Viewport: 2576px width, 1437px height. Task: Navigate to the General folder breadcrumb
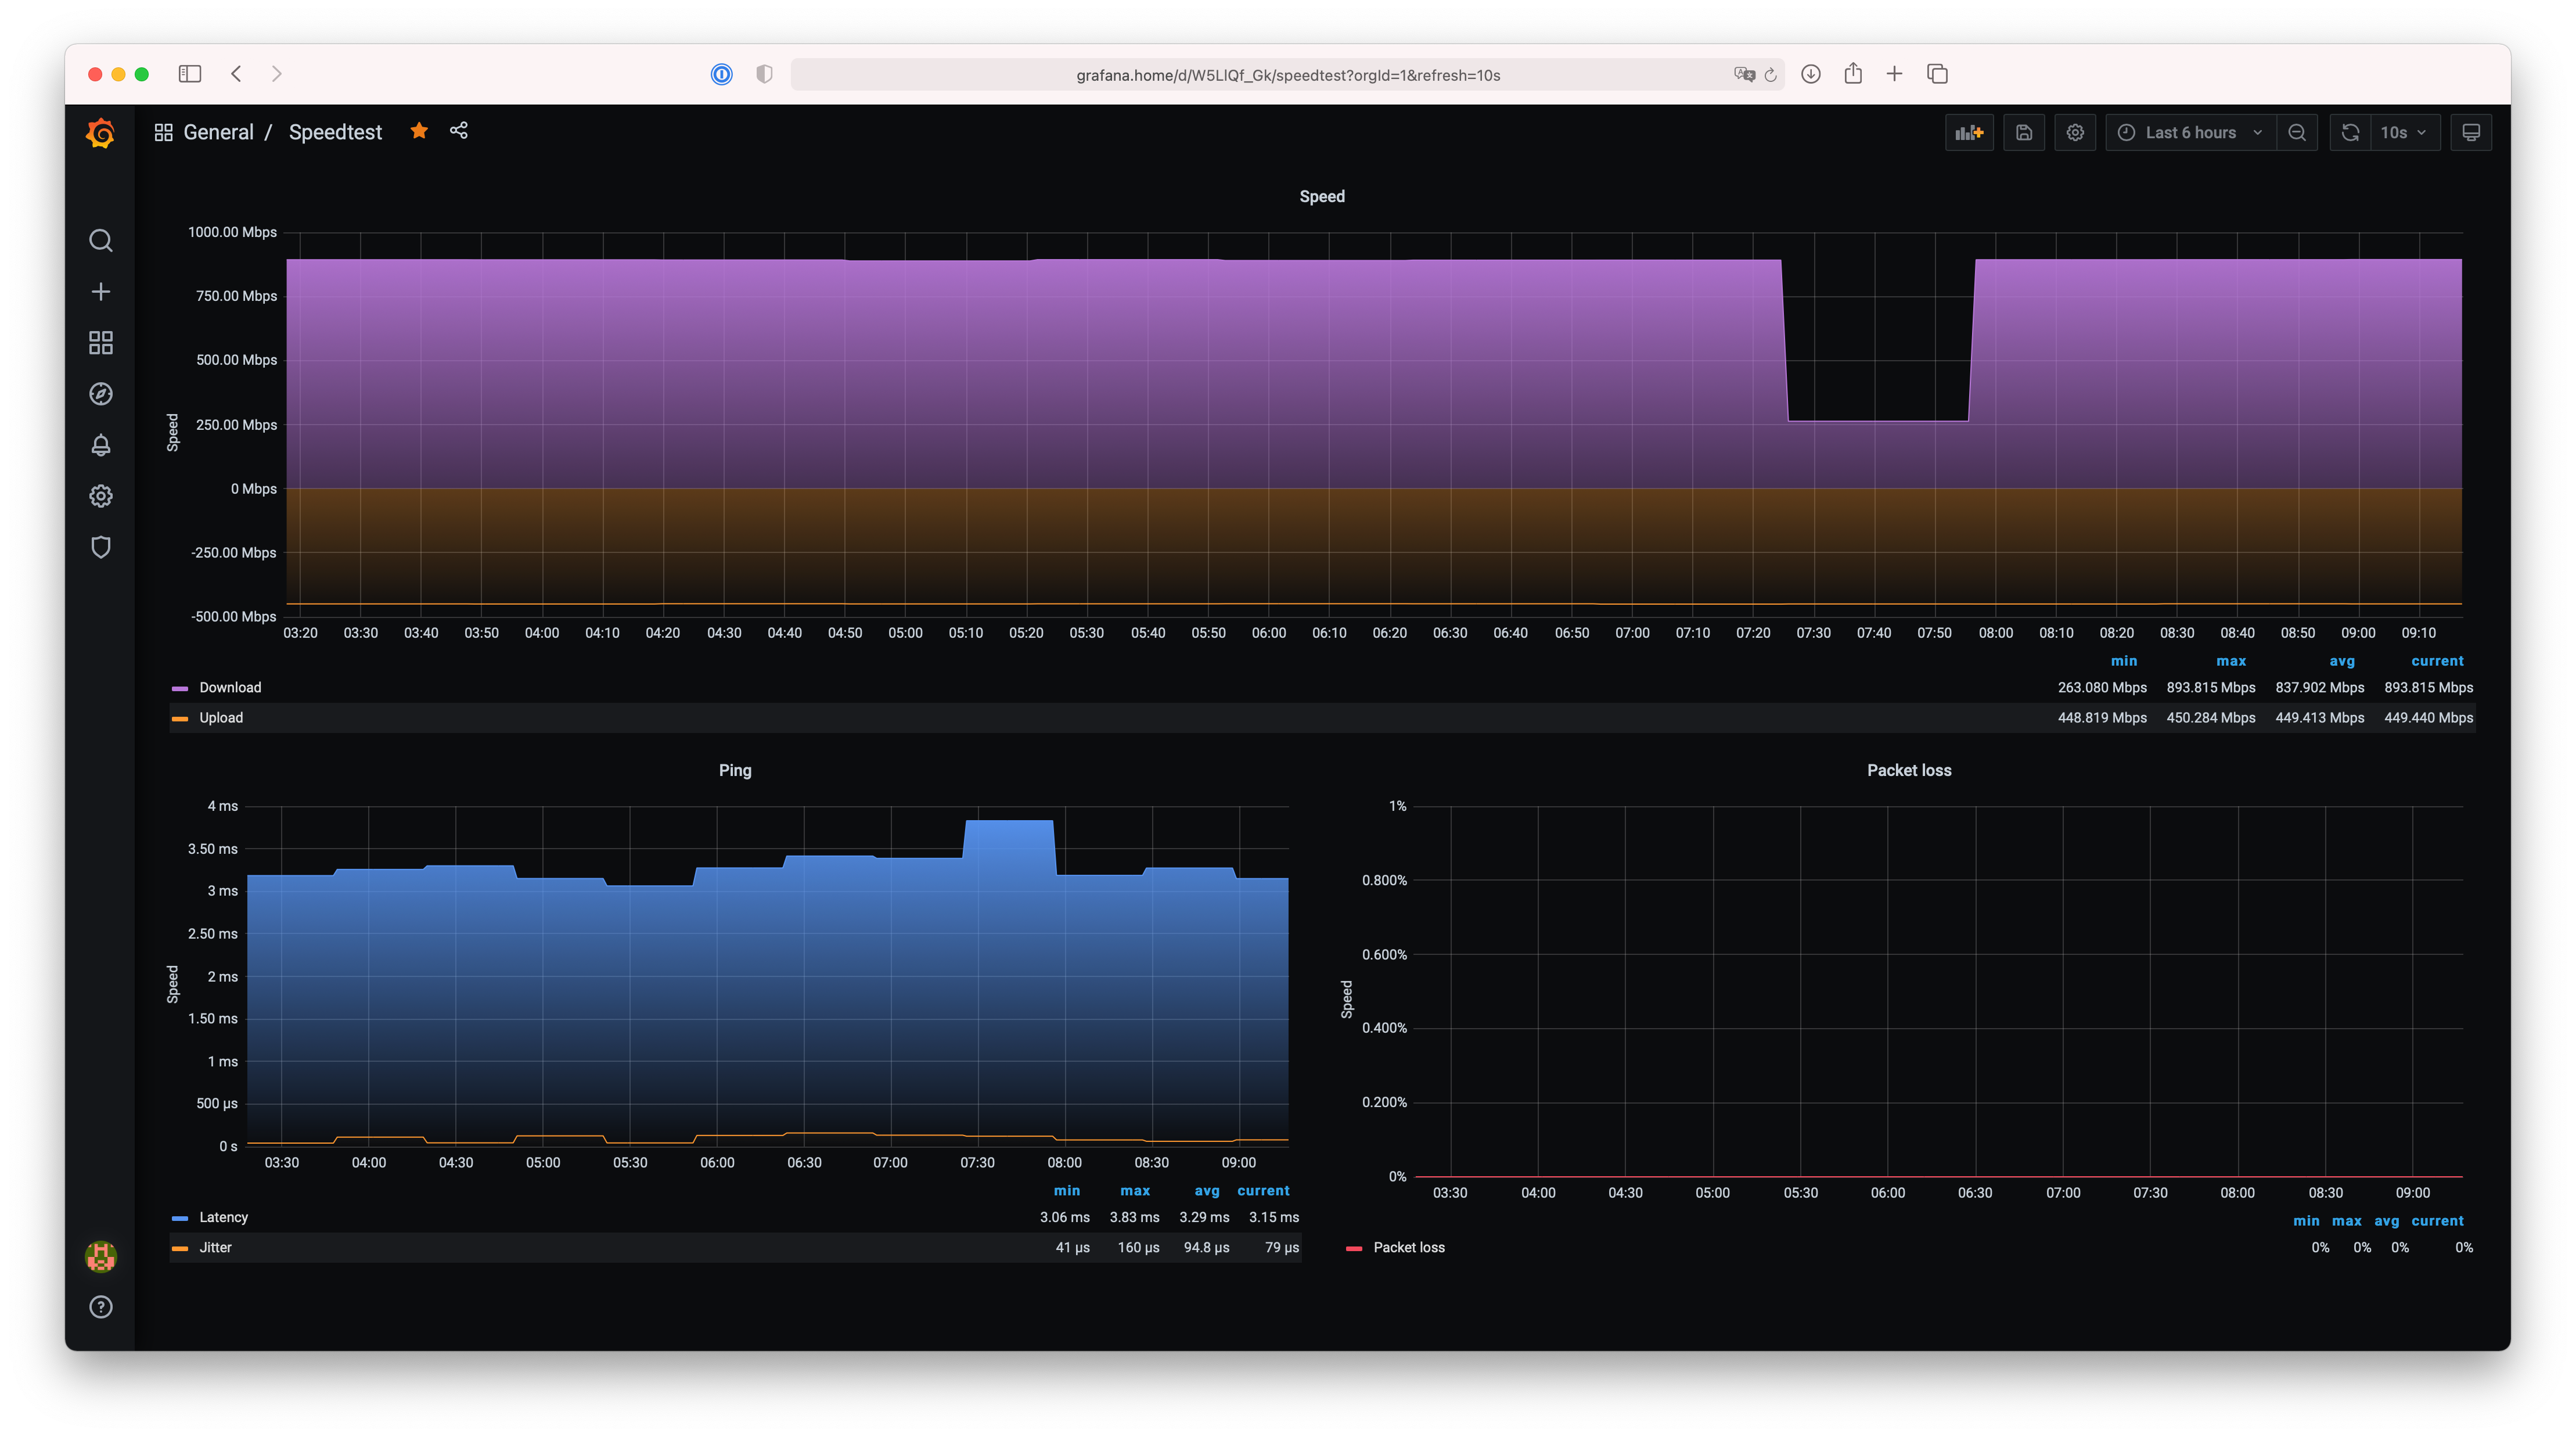[219, 131]
